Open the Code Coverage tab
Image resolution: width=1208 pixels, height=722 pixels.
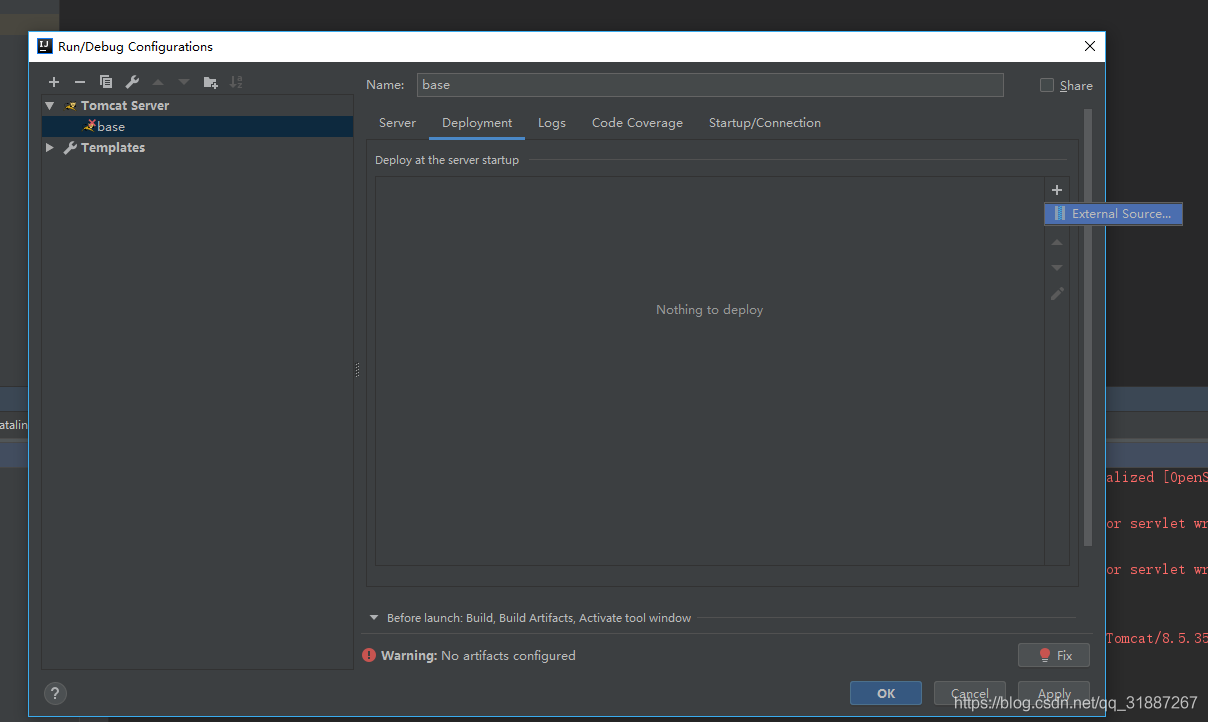637,123
